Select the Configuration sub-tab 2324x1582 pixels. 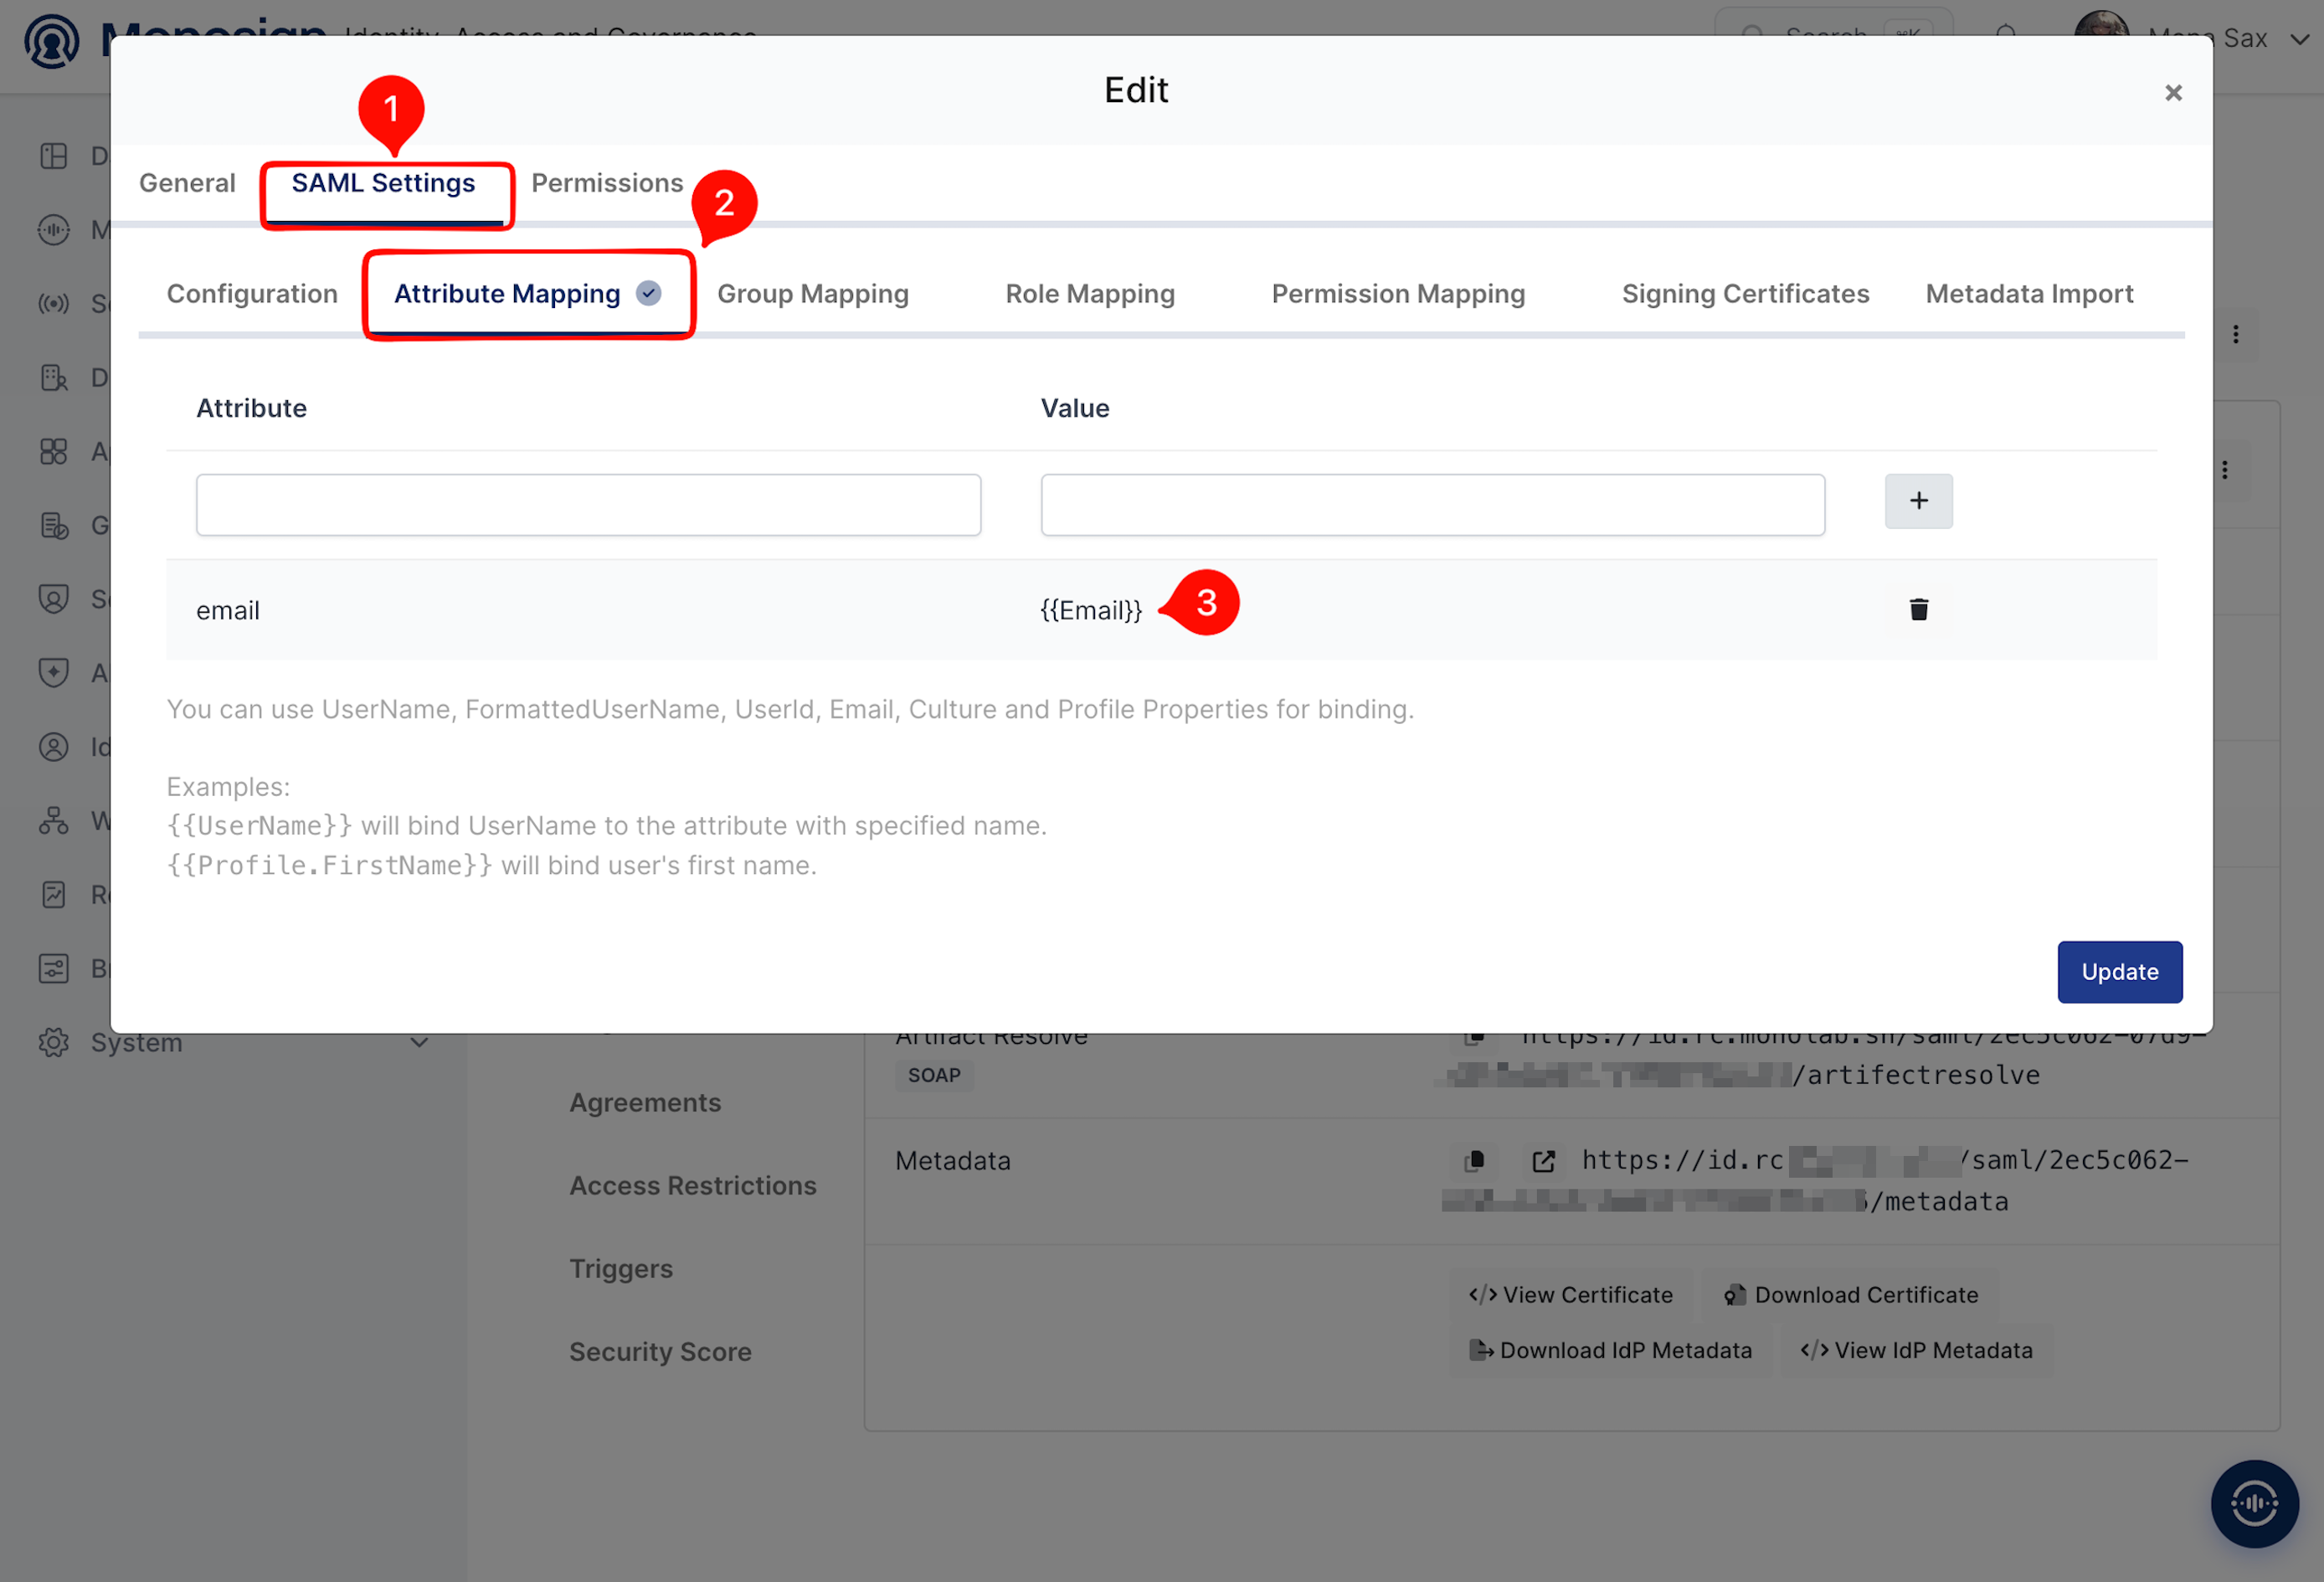tap(252, 294)
